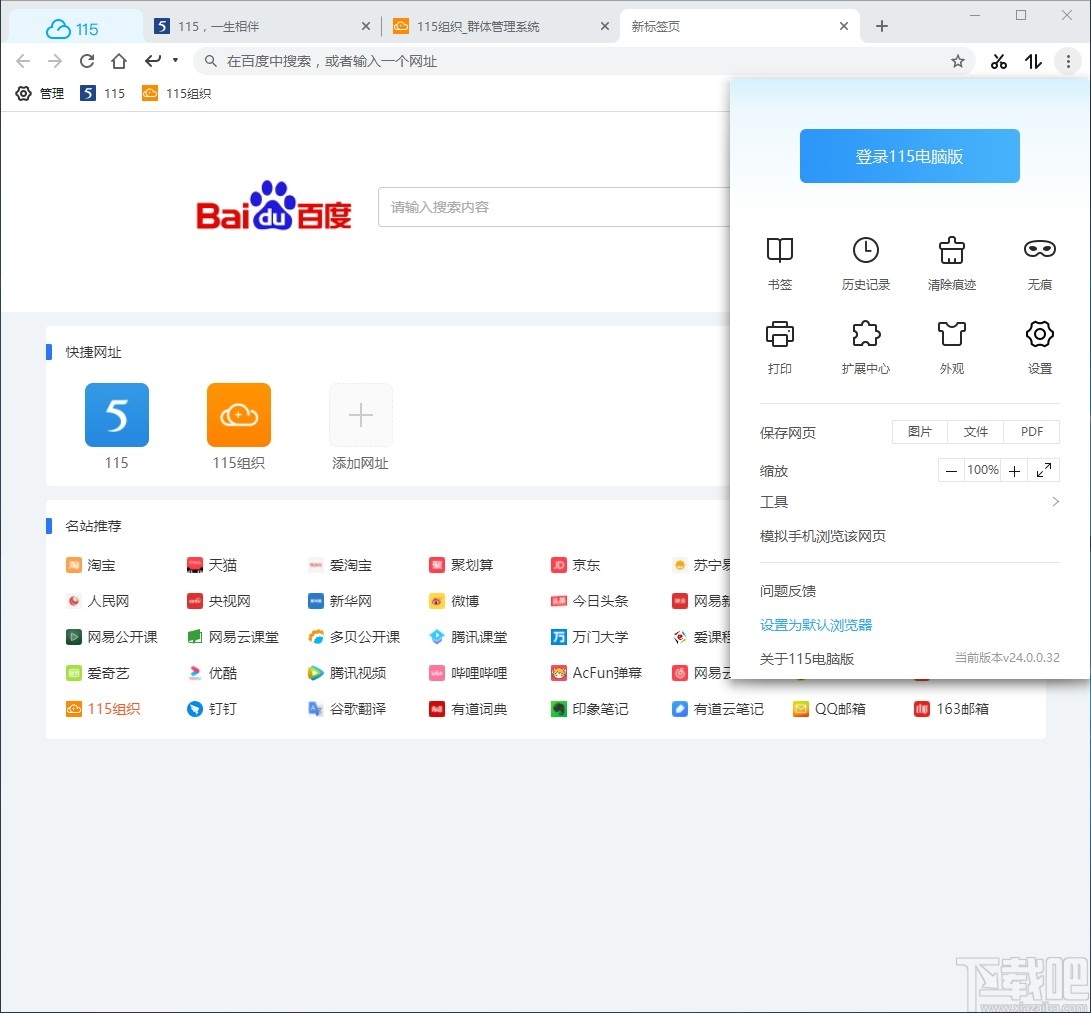Open 京东 site link
This screenshot has height=1013, width=1091.
[x=575, y=565]
